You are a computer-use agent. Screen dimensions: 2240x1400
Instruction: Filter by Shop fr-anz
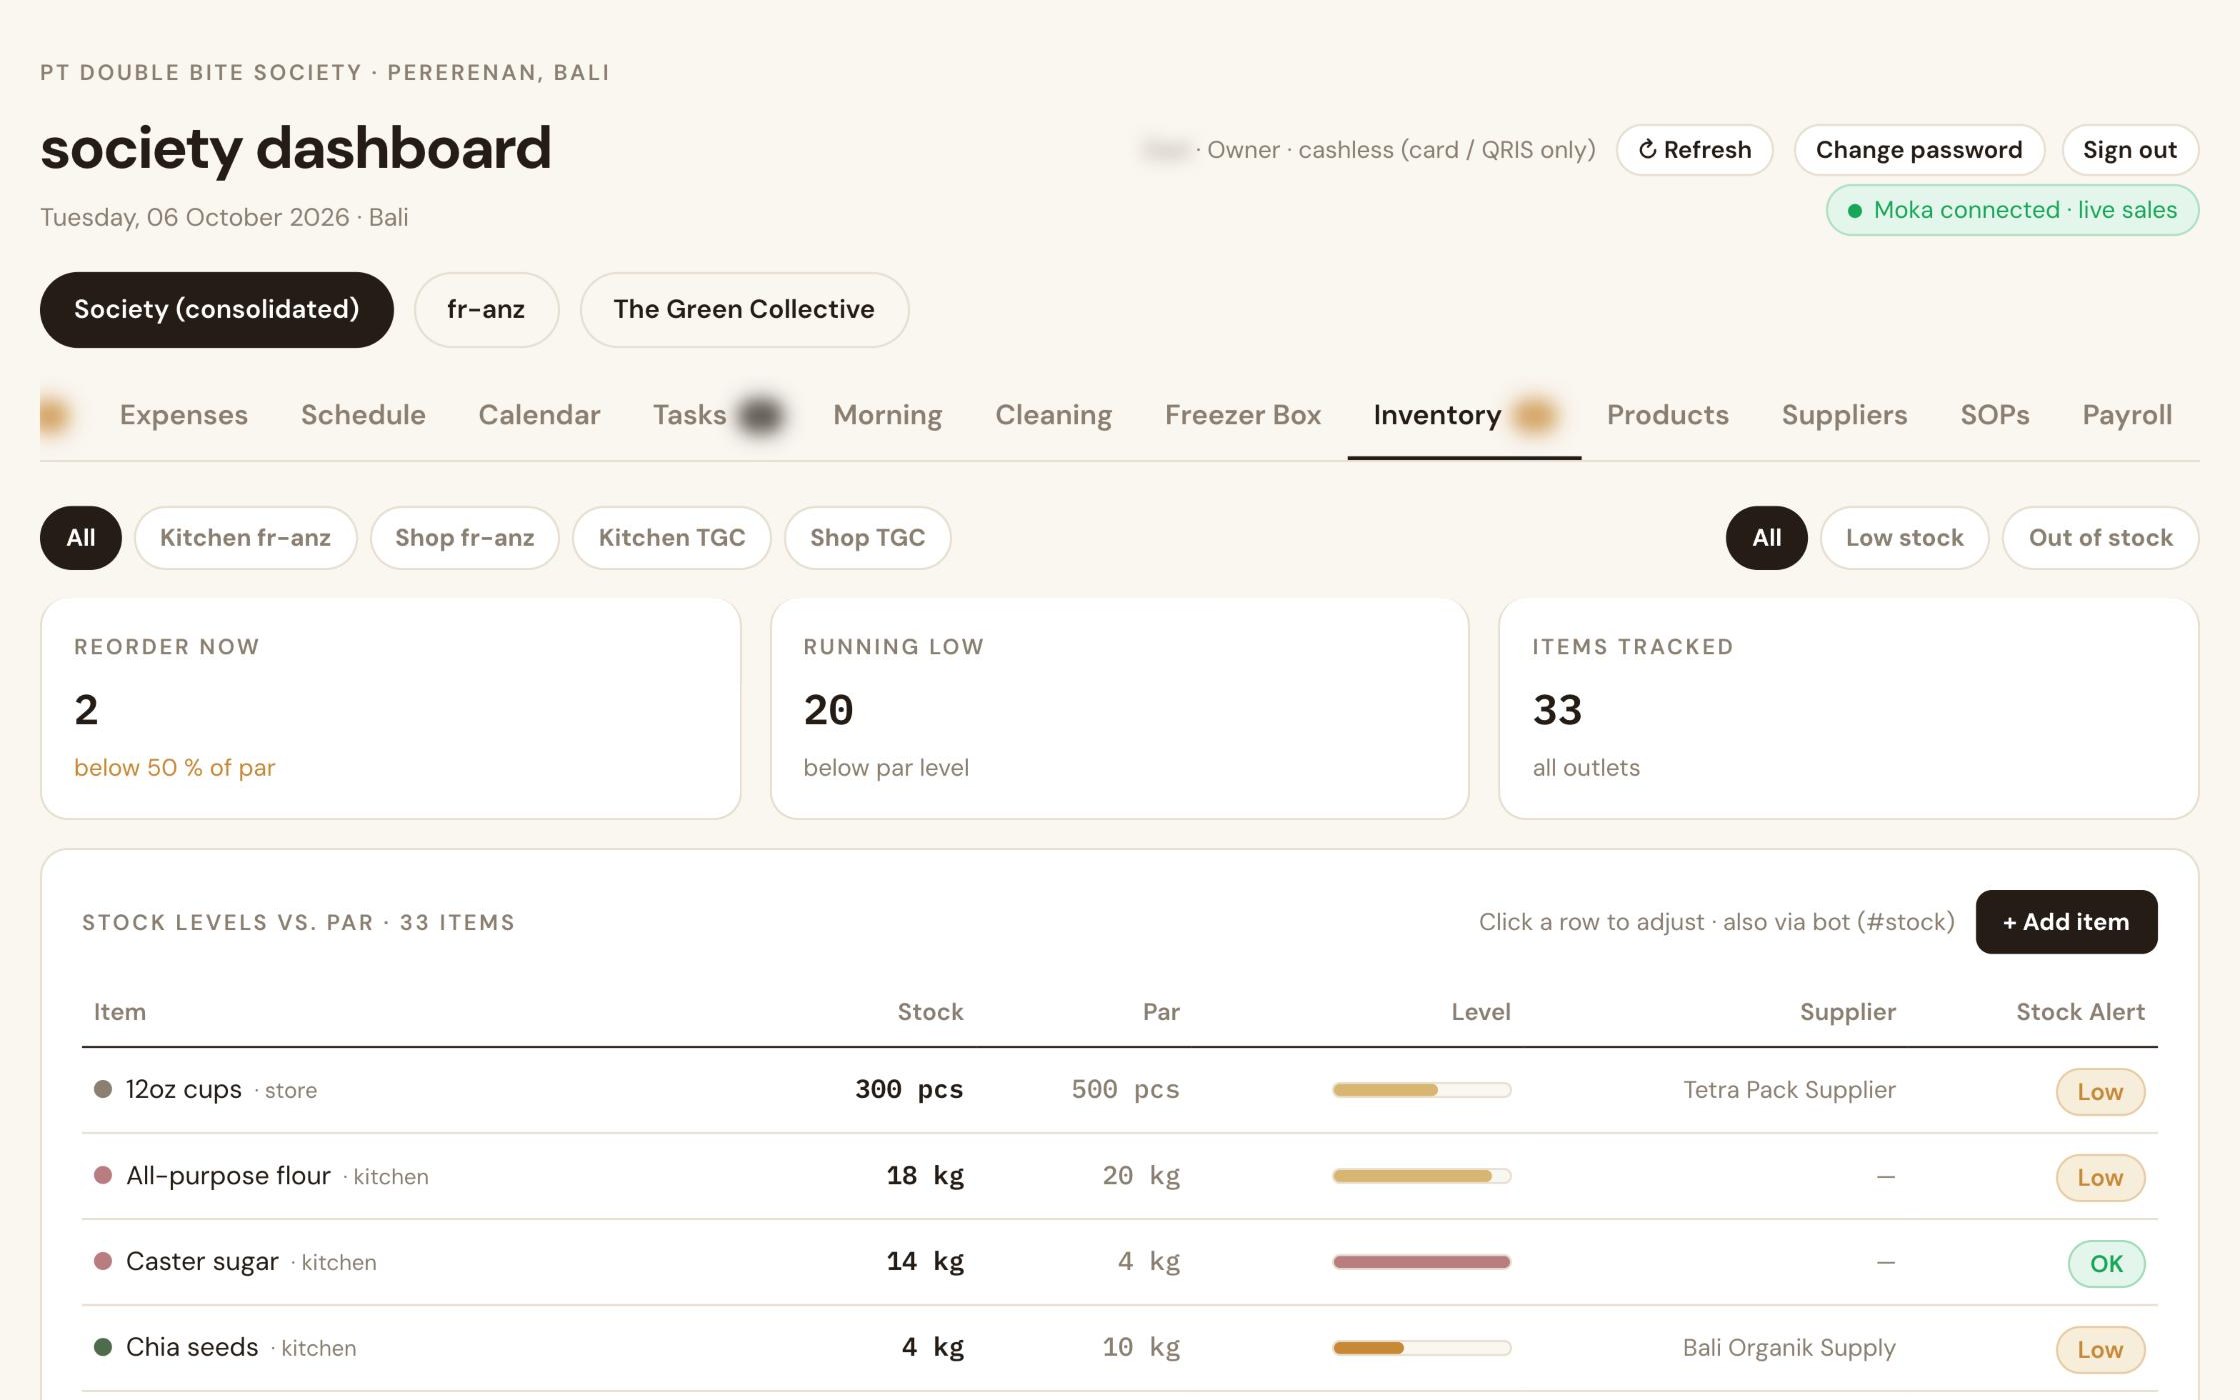(464, 538)
